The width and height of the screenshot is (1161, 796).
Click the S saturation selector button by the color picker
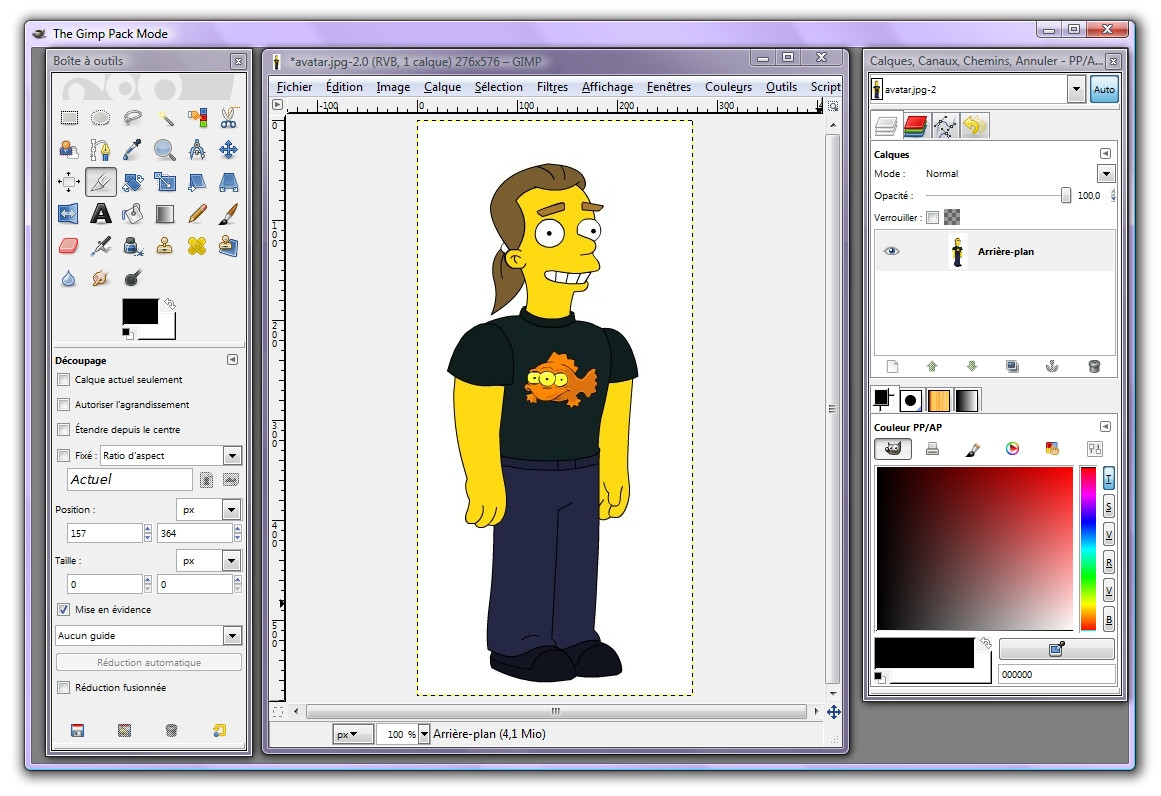pyautogui.click(x=1108, y=507)
